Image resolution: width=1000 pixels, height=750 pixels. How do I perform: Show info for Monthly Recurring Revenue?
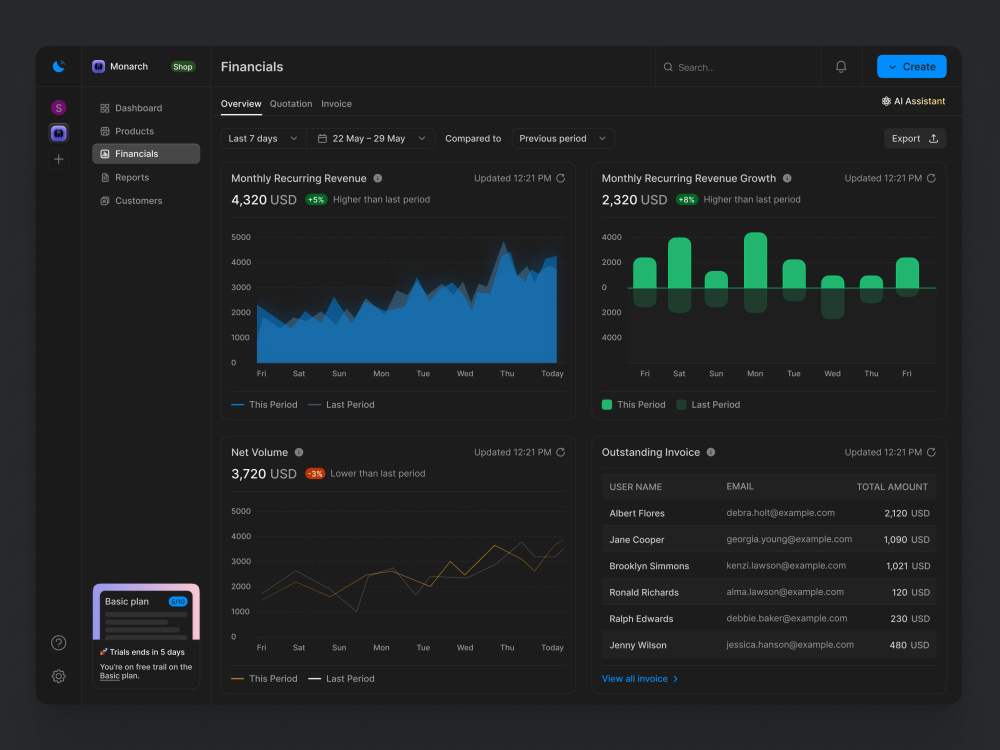(378, 179)
